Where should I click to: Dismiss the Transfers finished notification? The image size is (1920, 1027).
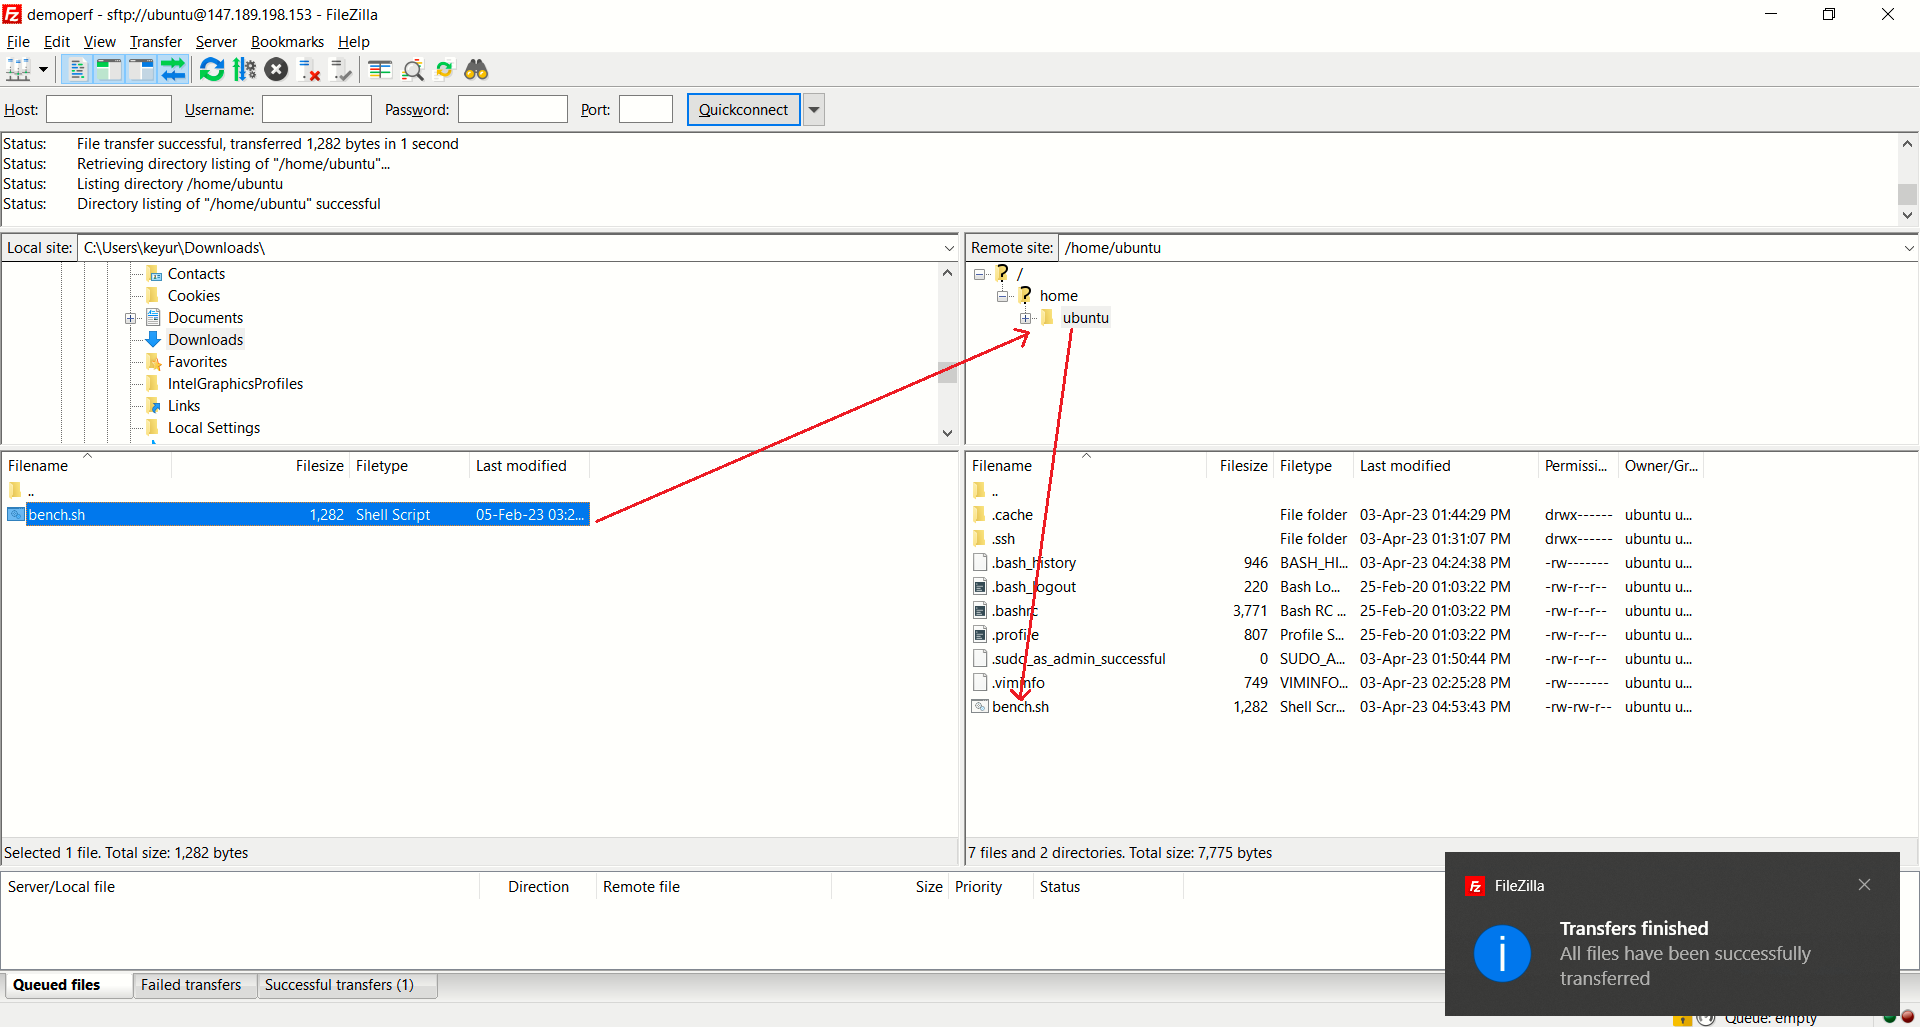pyautogui.click(x=1864, y=885)
